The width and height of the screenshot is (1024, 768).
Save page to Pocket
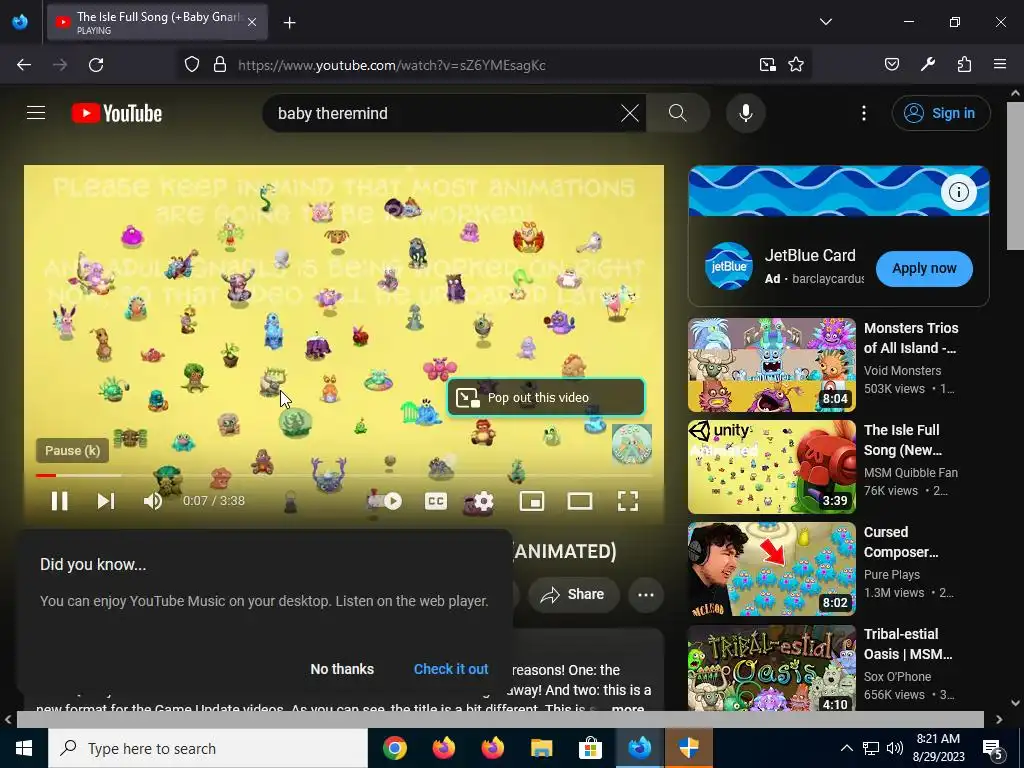coord(891,65)
